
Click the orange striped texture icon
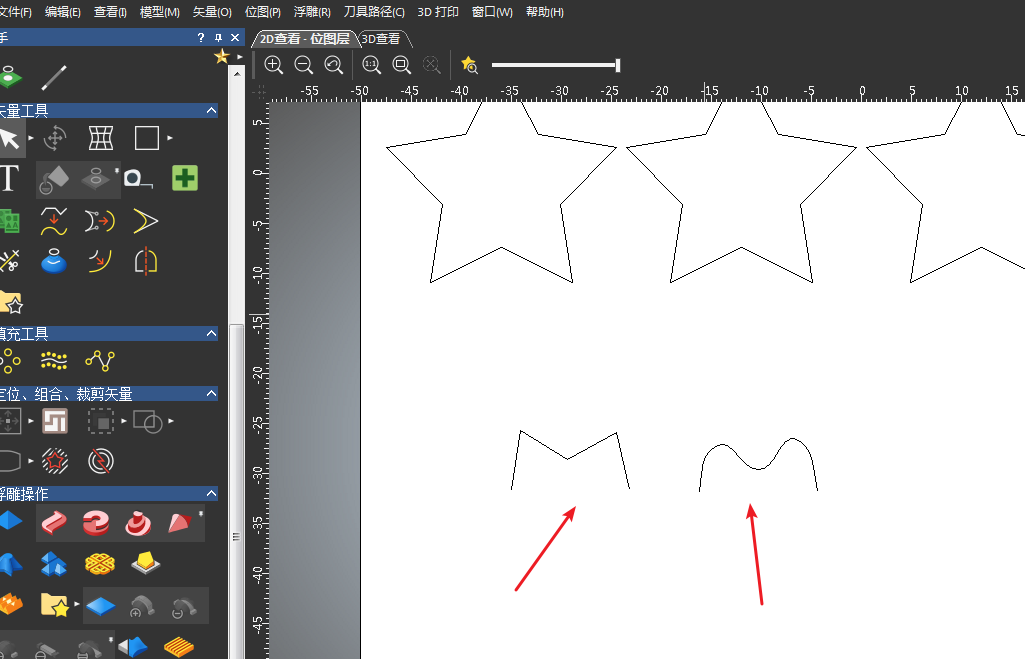pyautogui.click(x=178, y=647)
